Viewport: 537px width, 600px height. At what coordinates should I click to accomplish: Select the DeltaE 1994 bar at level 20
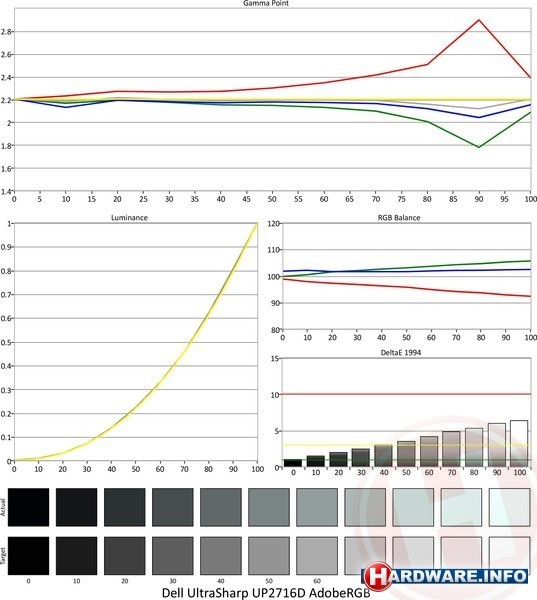click(338, 460)
